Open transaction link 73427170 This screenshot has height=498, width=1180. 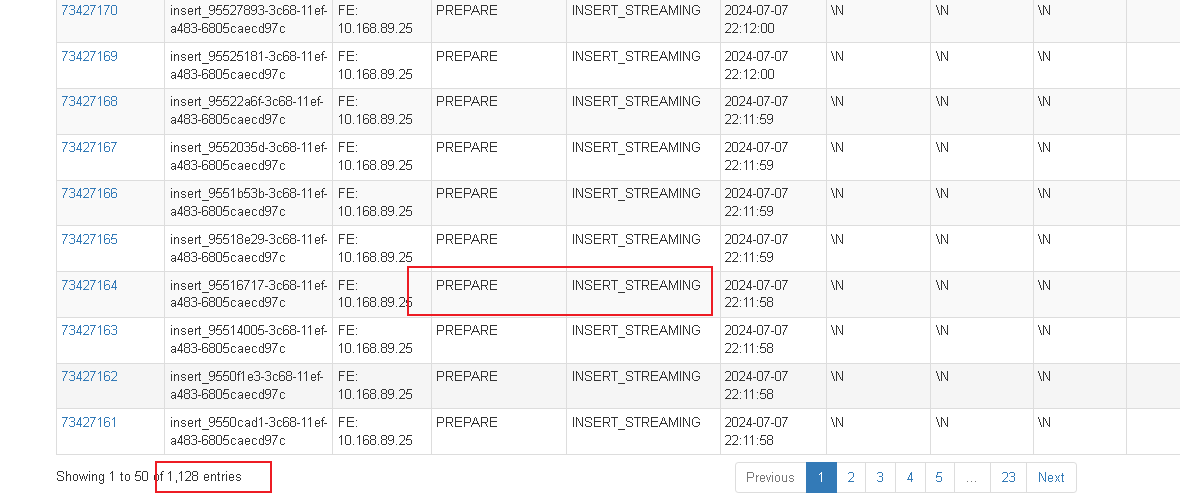click(x=89, y=11)
